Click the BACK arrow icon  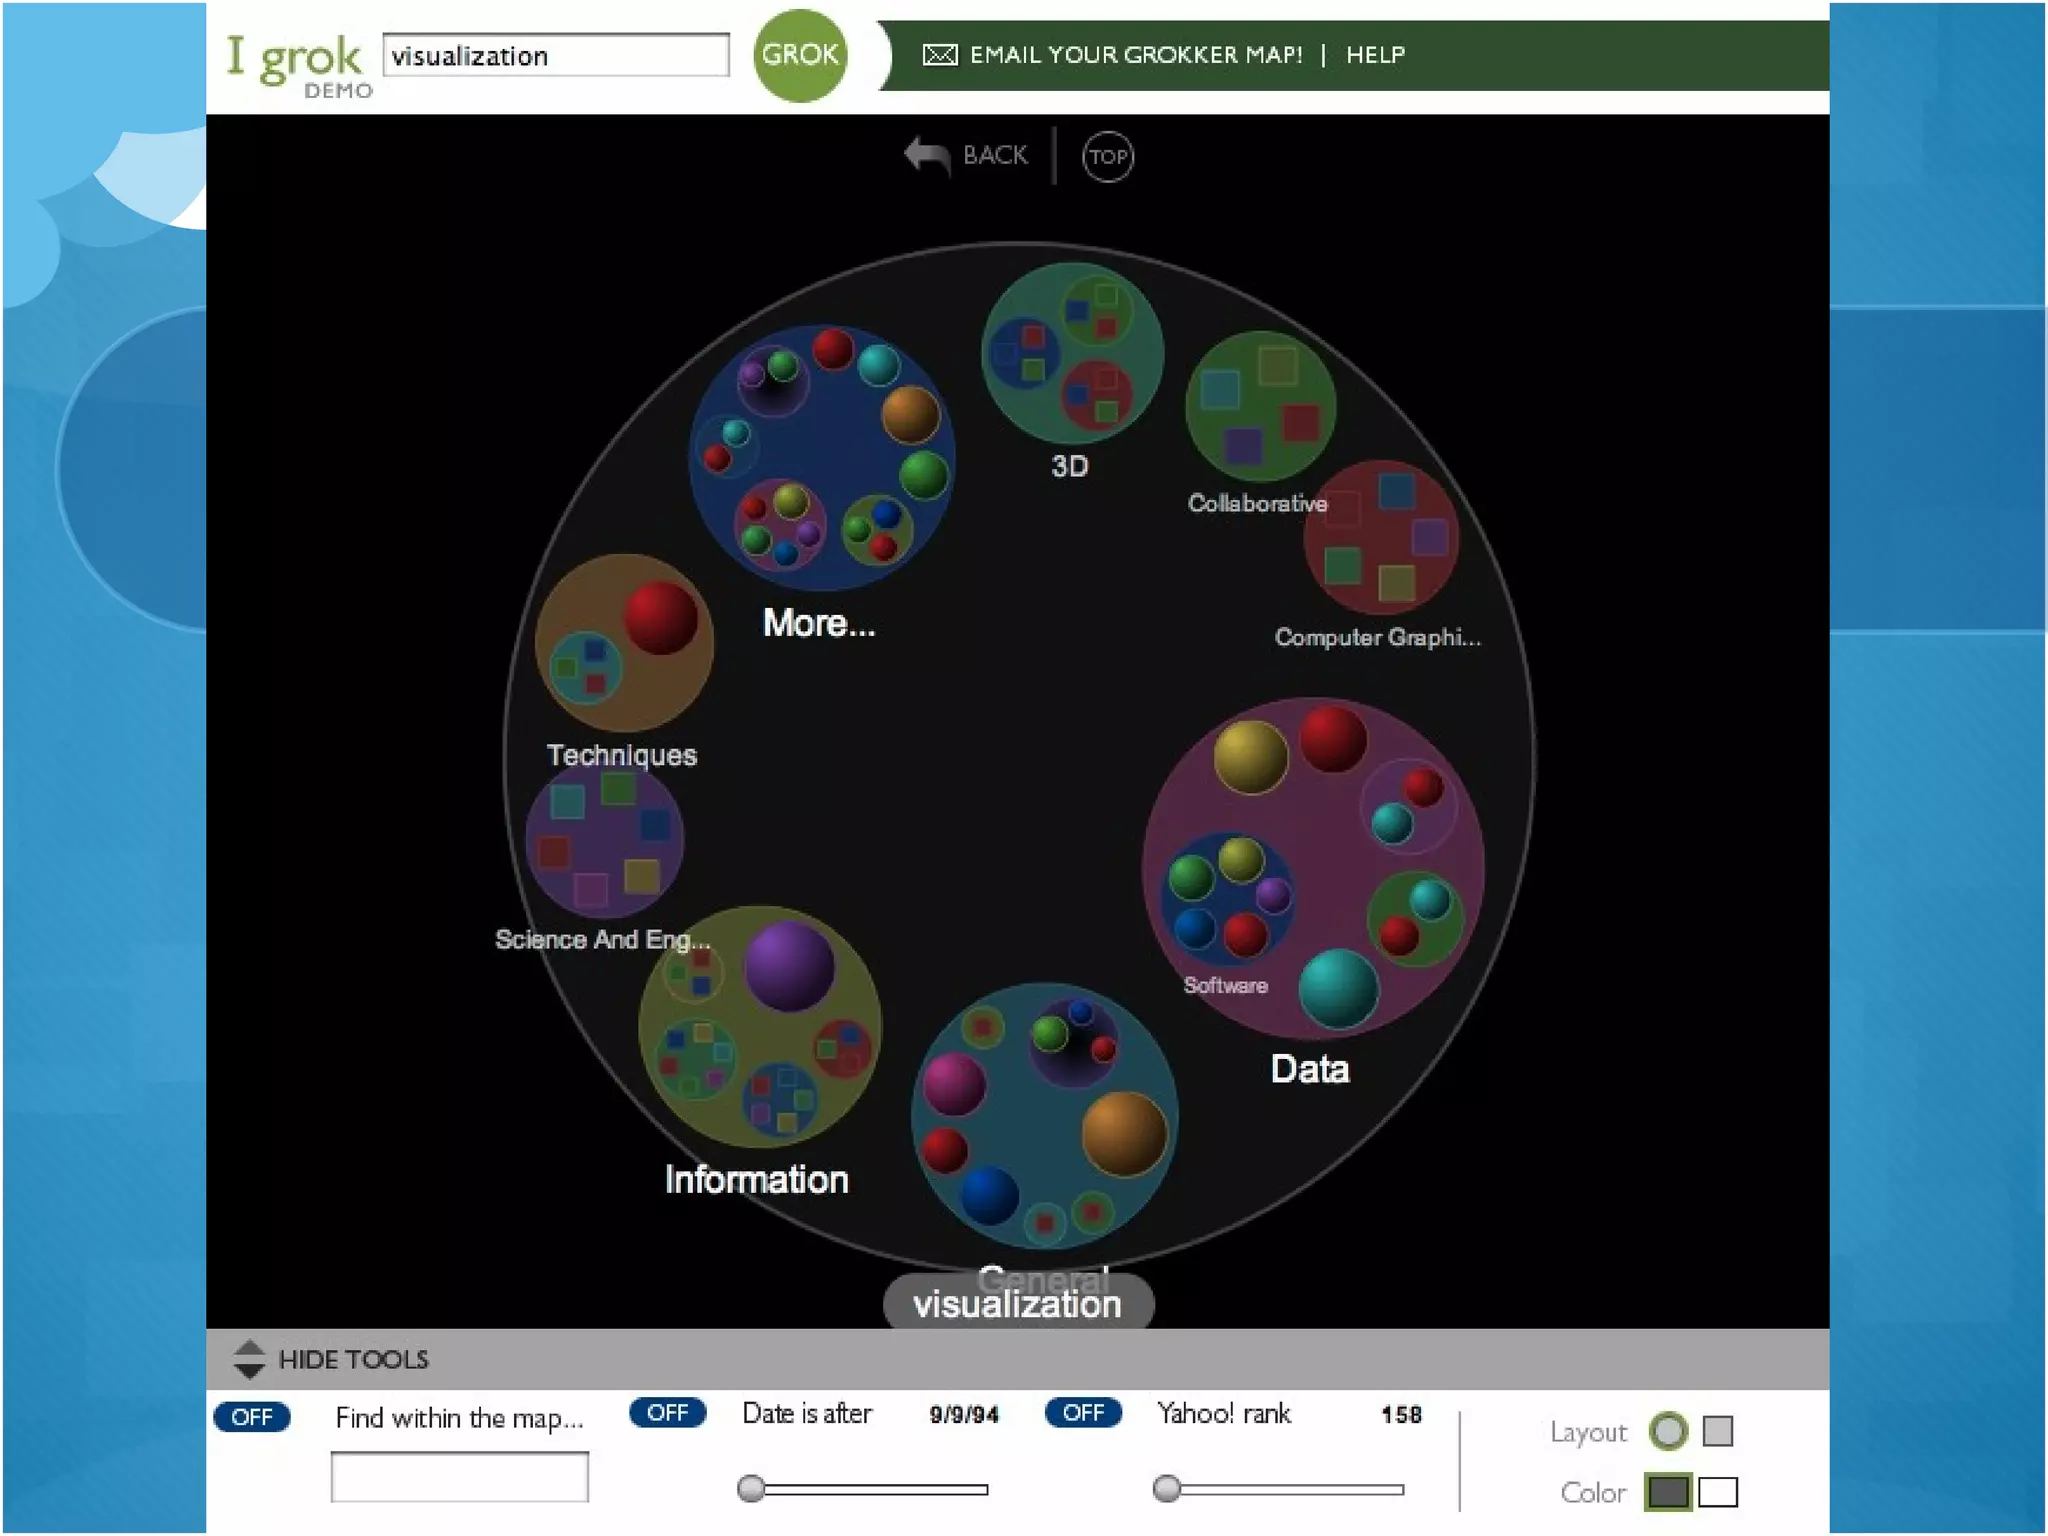pyautogui.click(x=926, y=155)
